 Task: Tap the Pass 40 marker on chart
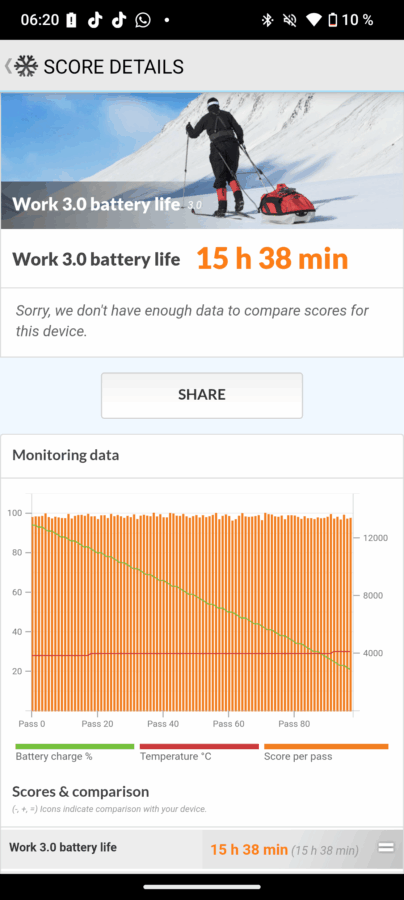tap(163, 724)
